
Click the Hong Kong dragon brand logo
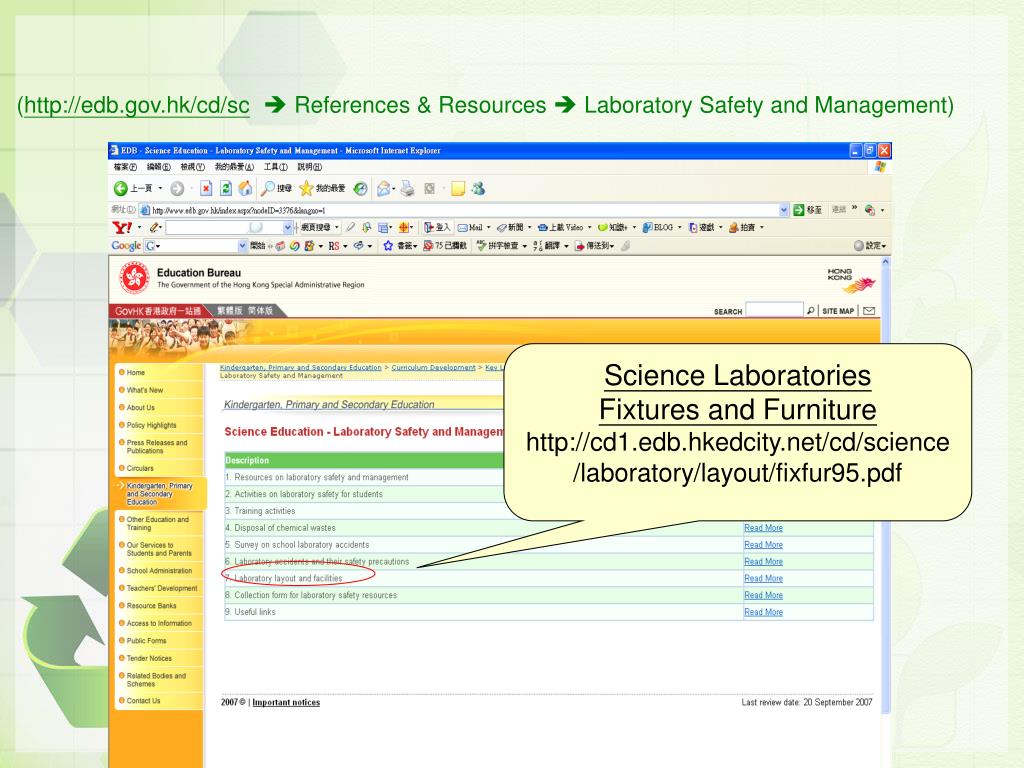coord(851,280)
